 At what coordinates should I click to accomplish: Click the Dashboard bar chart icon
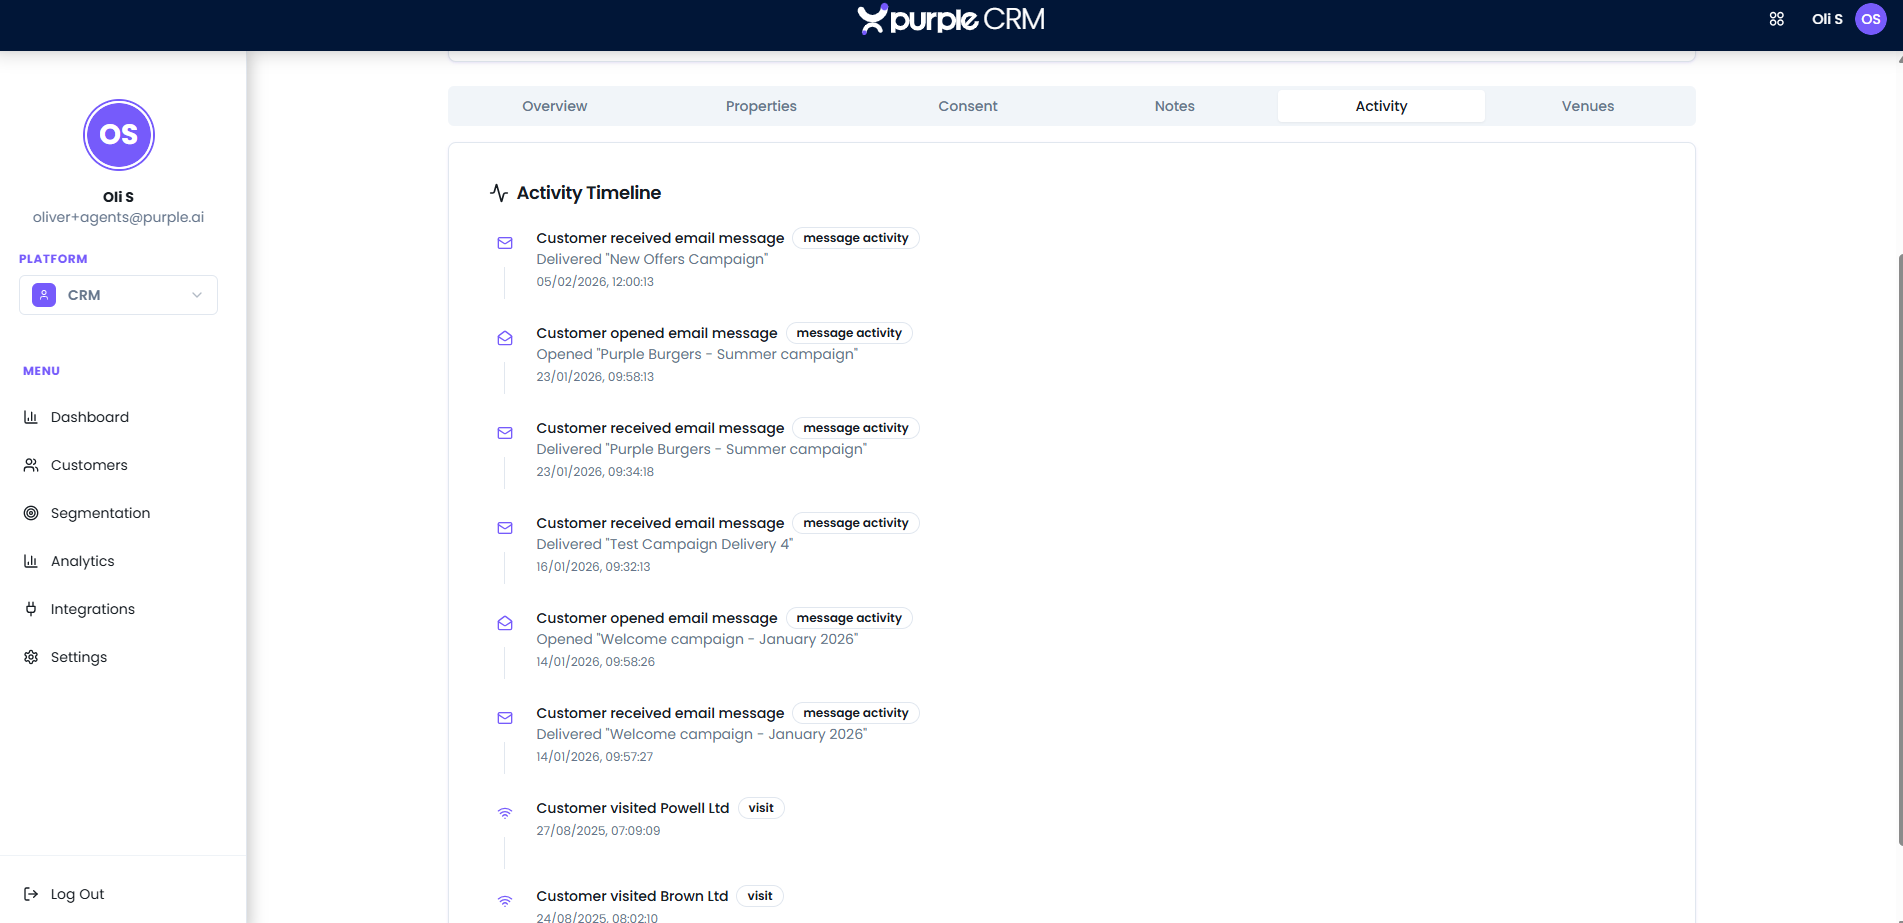[31, 417]
